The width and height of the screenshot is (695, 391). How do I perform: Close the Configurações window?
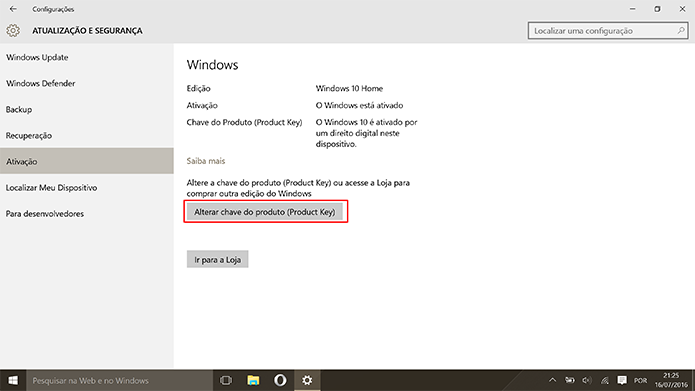[682, 9]
